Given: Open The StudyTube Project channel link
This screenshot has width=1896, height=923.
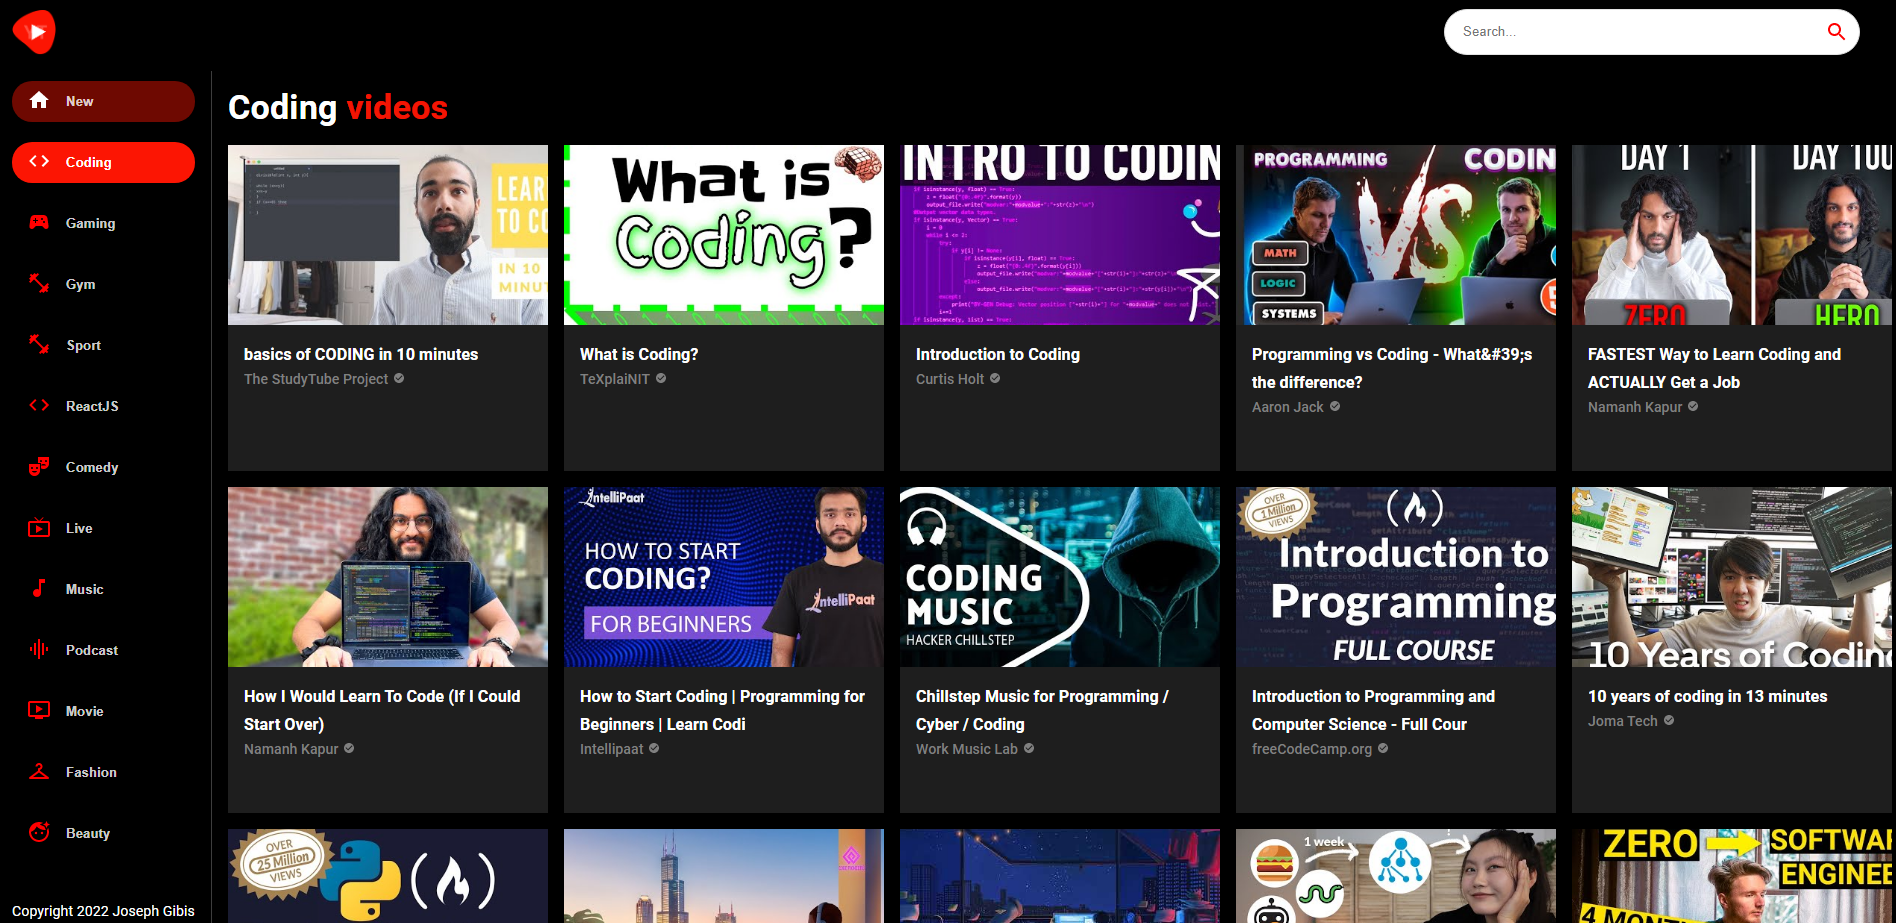Looking at the screenshot, I should [316, 379].
